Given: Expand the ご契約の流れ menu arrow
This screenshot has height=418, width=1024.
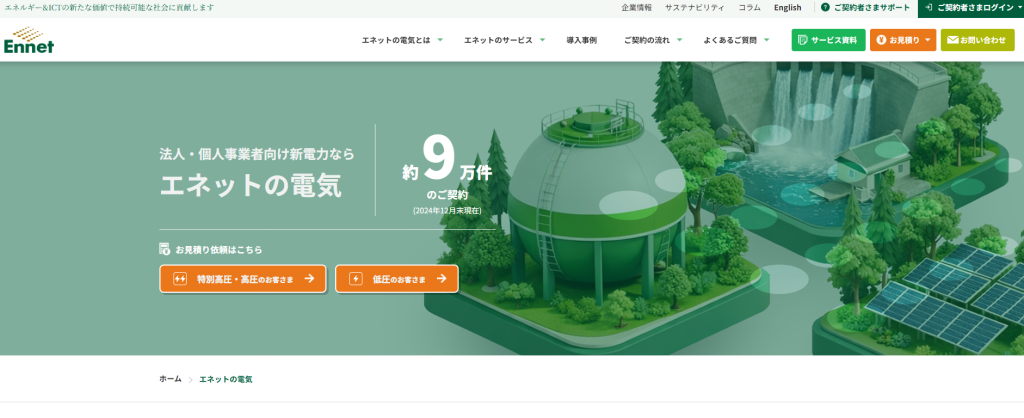Looking at the screenshot, I should point(679,40).
